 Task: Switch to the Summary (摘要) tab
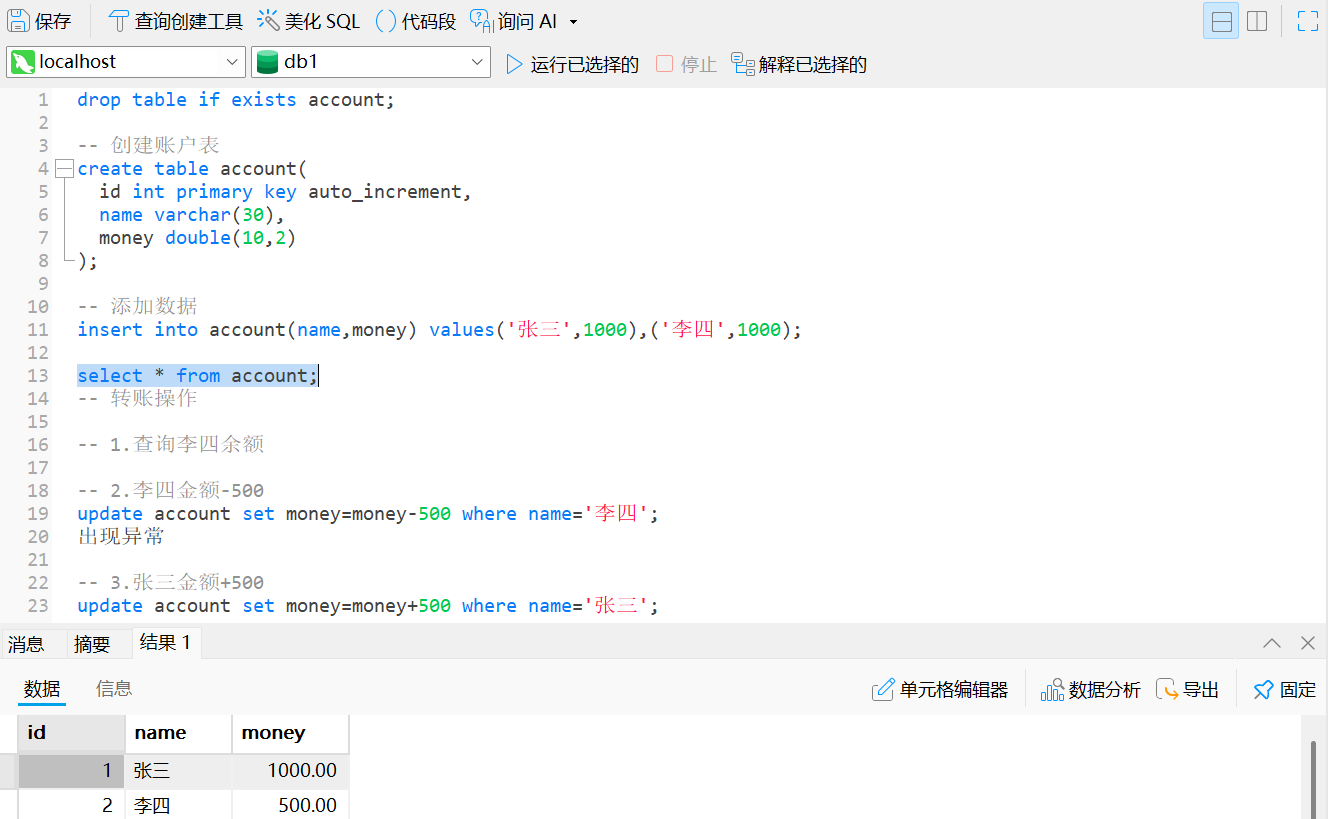92,644
